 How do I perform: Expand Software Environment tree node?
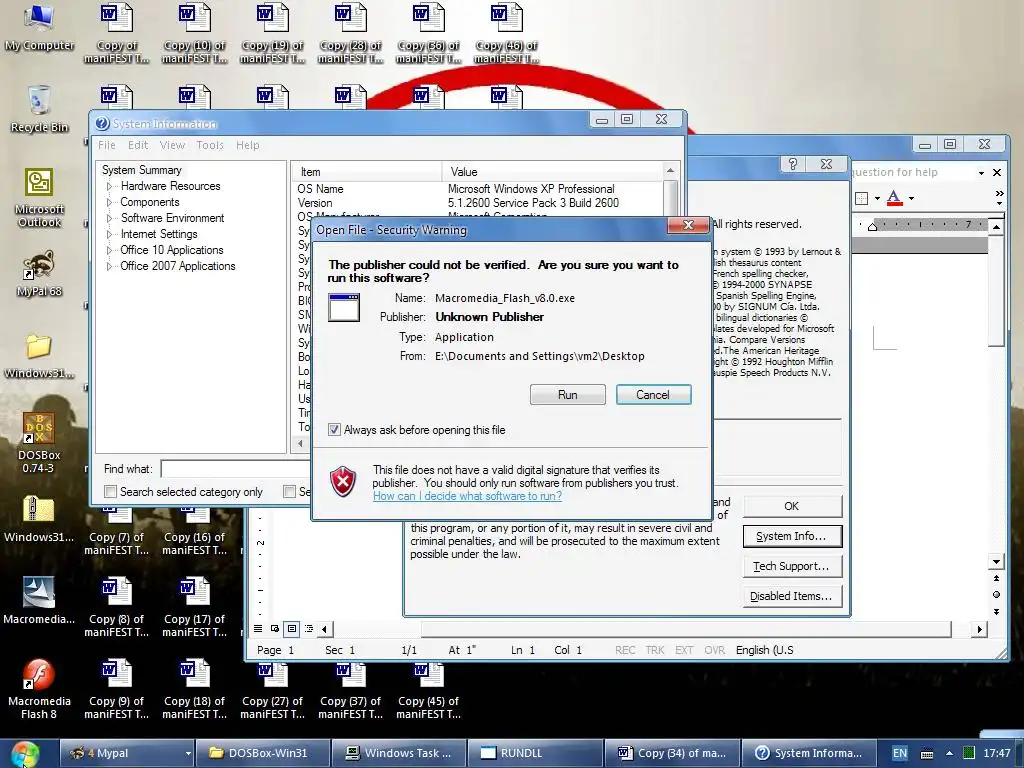(110, 218)
